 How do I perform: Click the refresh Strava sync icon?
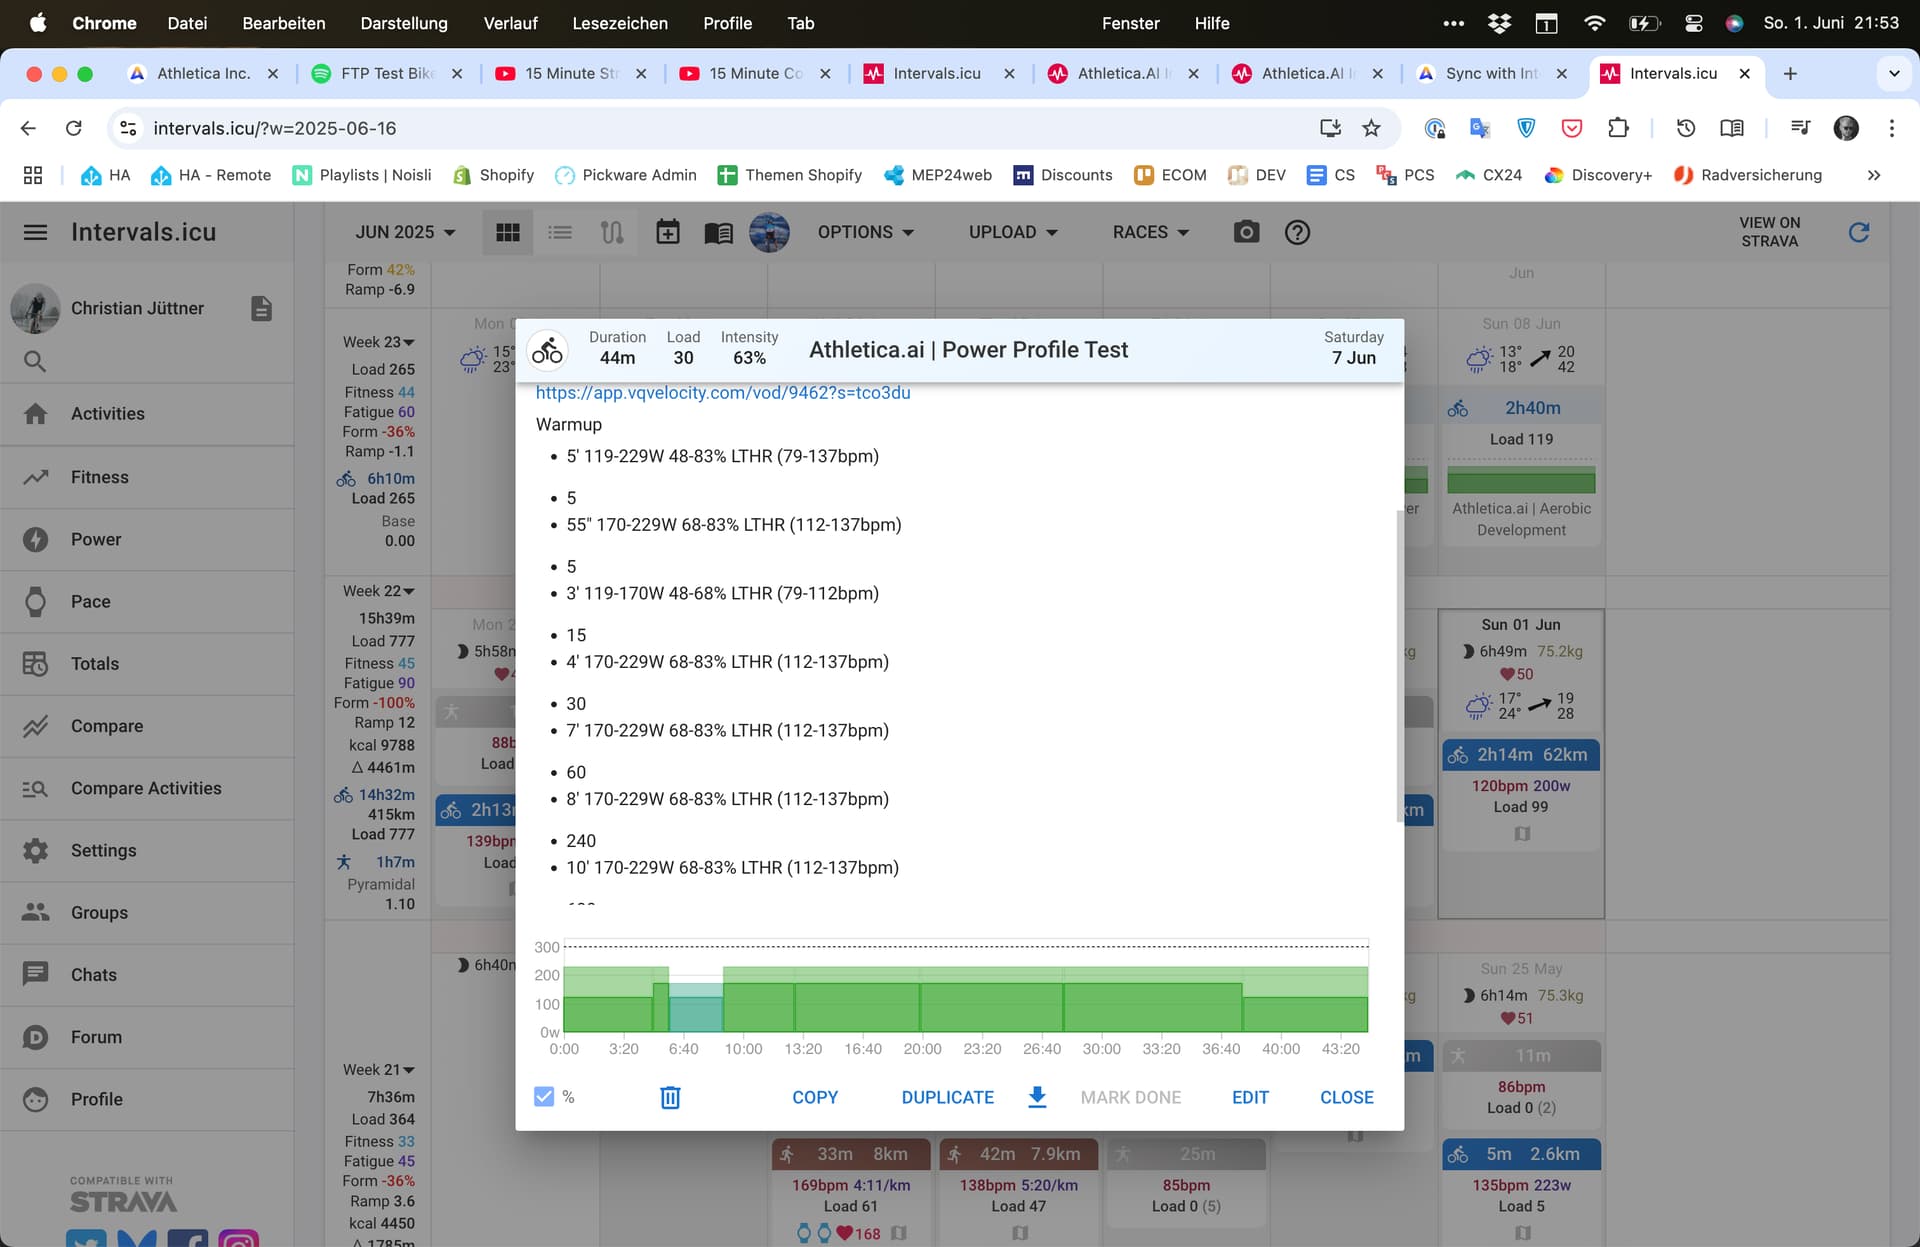[1859, 232]
